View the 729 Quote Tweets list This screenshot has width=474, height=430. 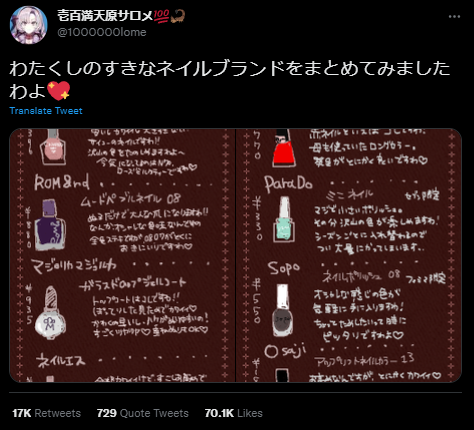[x=143, y=413]
